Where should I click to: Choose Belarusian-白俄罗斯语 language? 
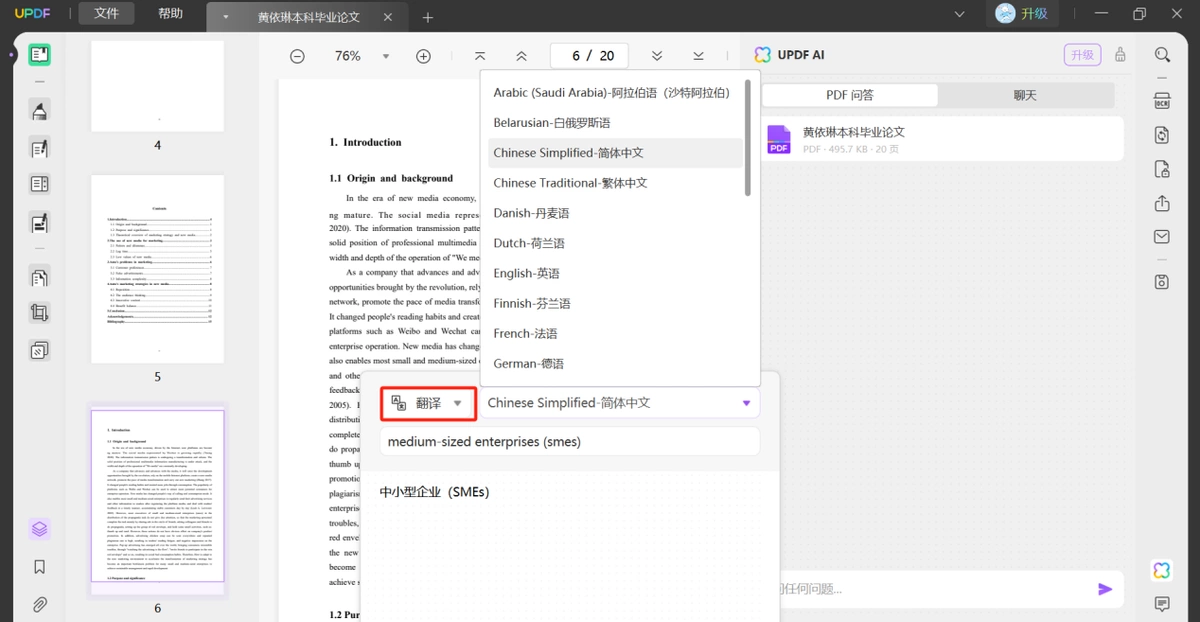(615, 122)
